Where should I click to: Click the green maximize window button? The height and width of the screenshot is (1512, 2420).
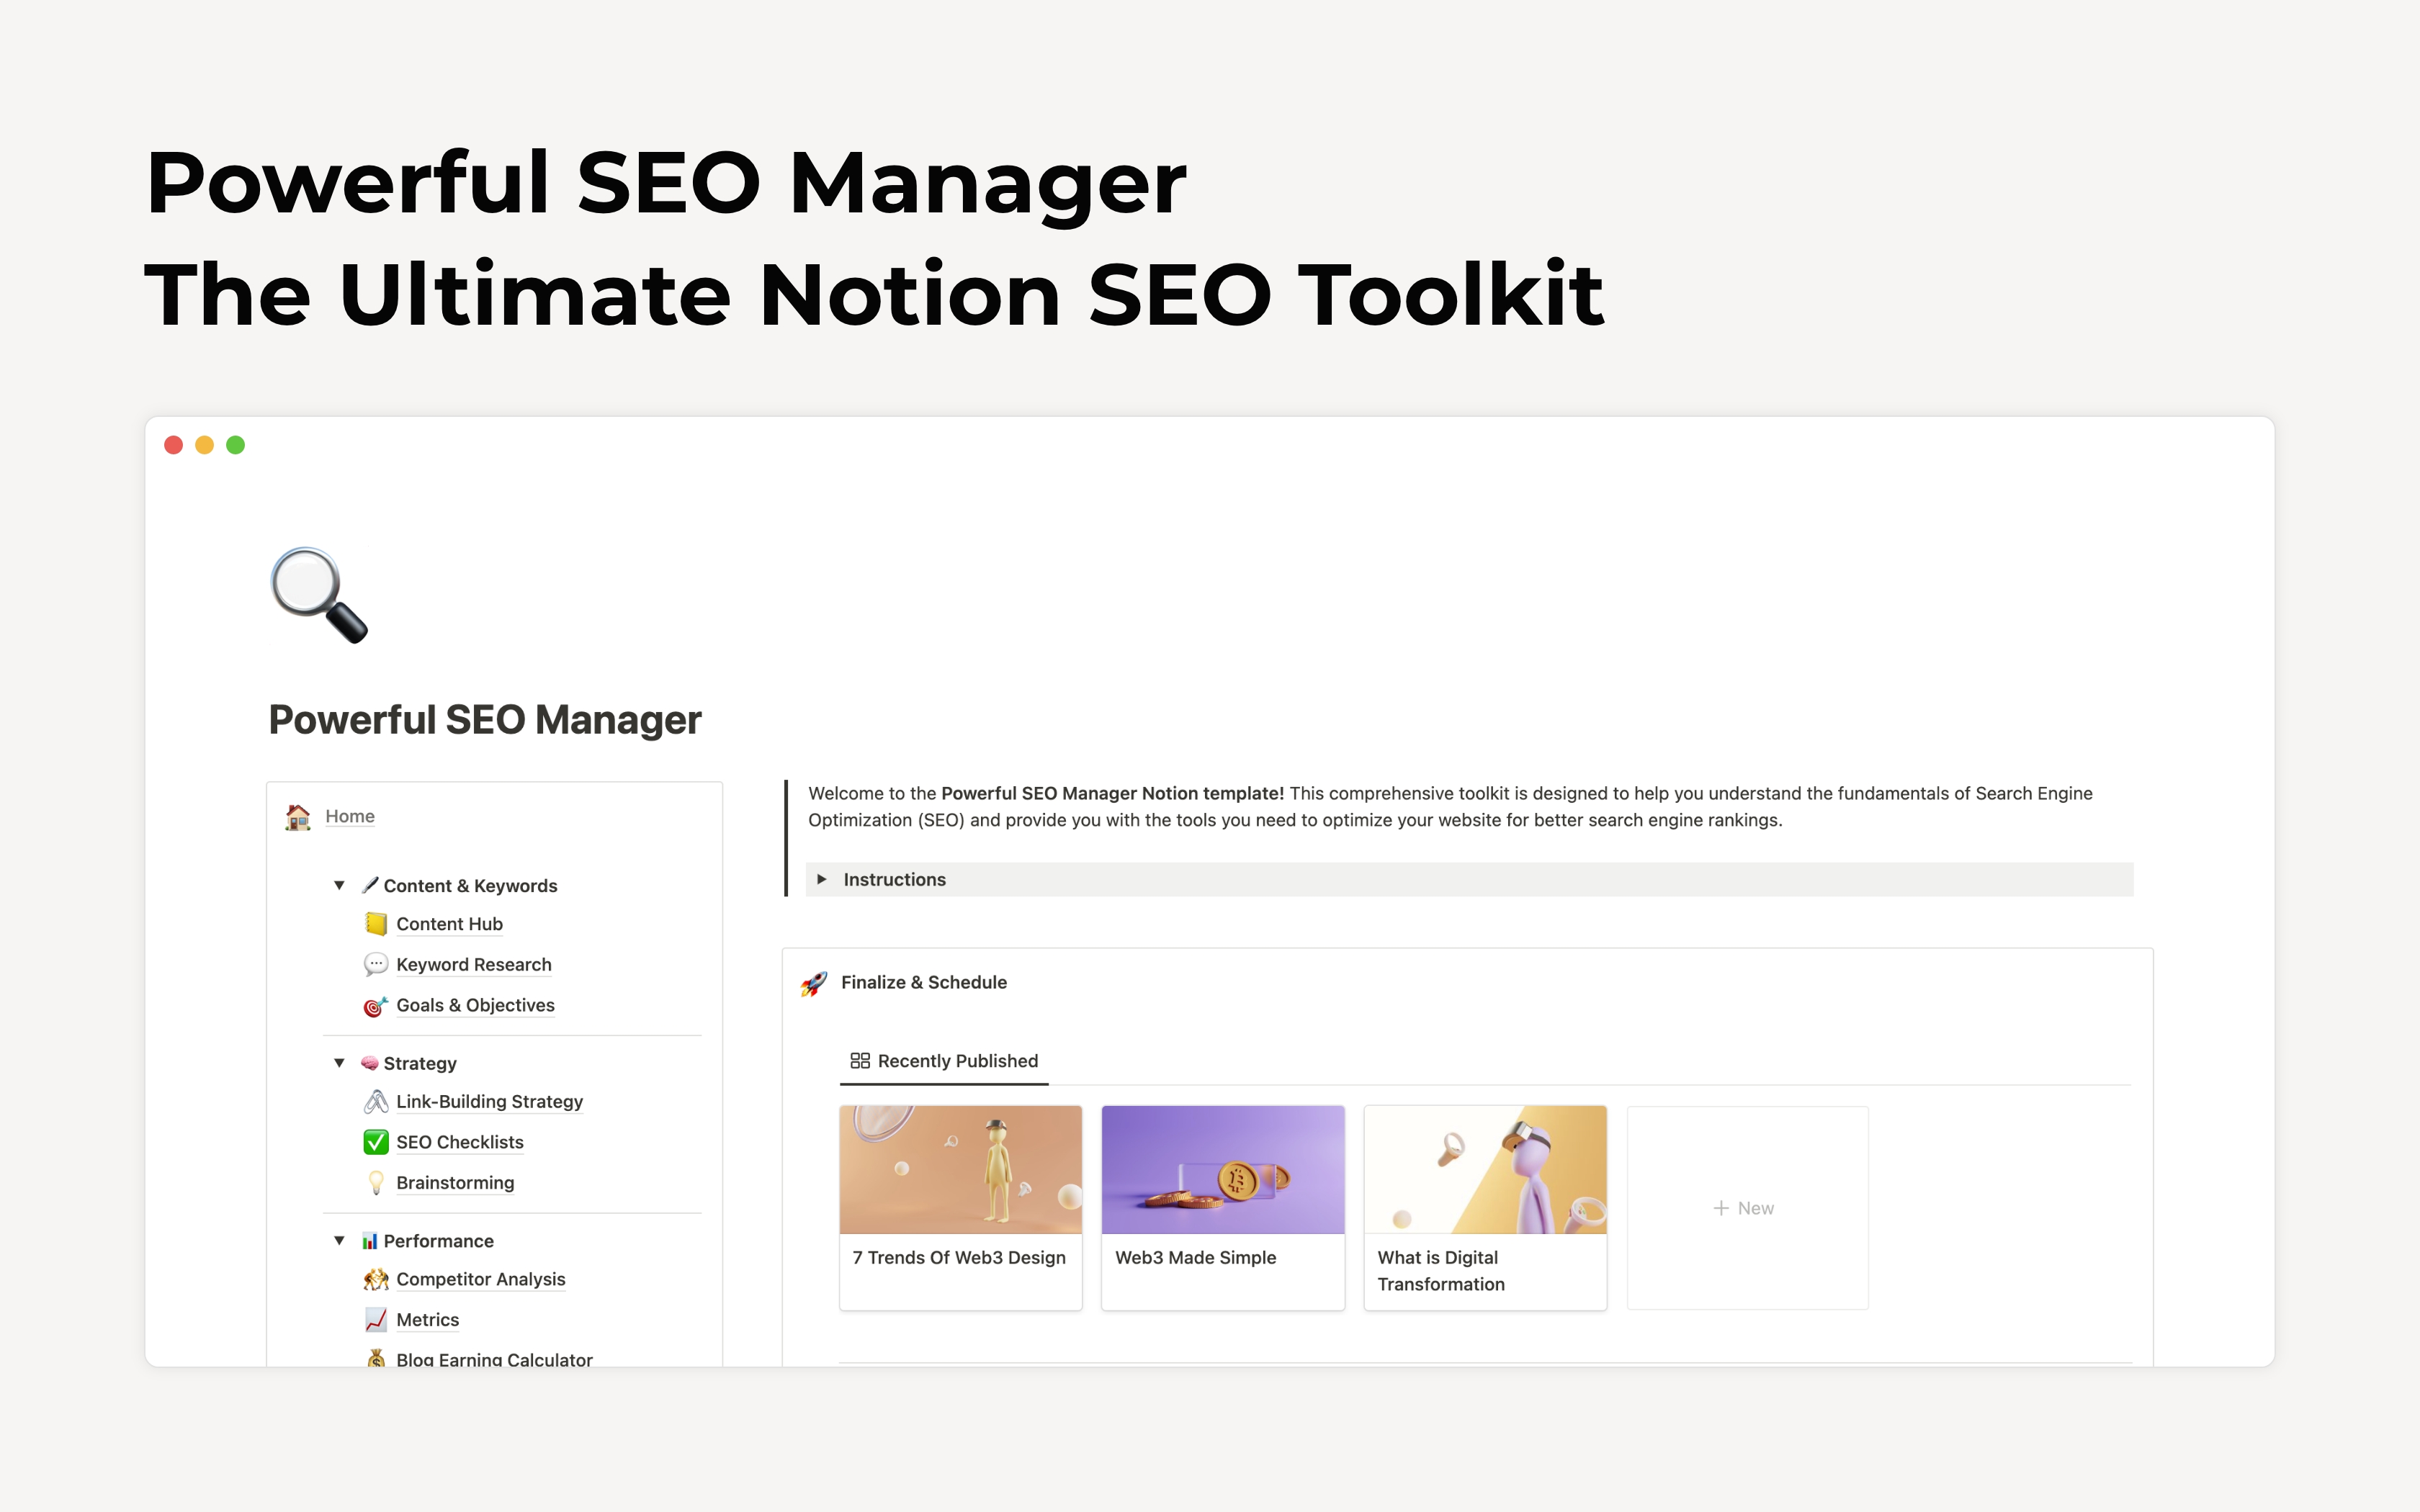click(x=235, y=445)
